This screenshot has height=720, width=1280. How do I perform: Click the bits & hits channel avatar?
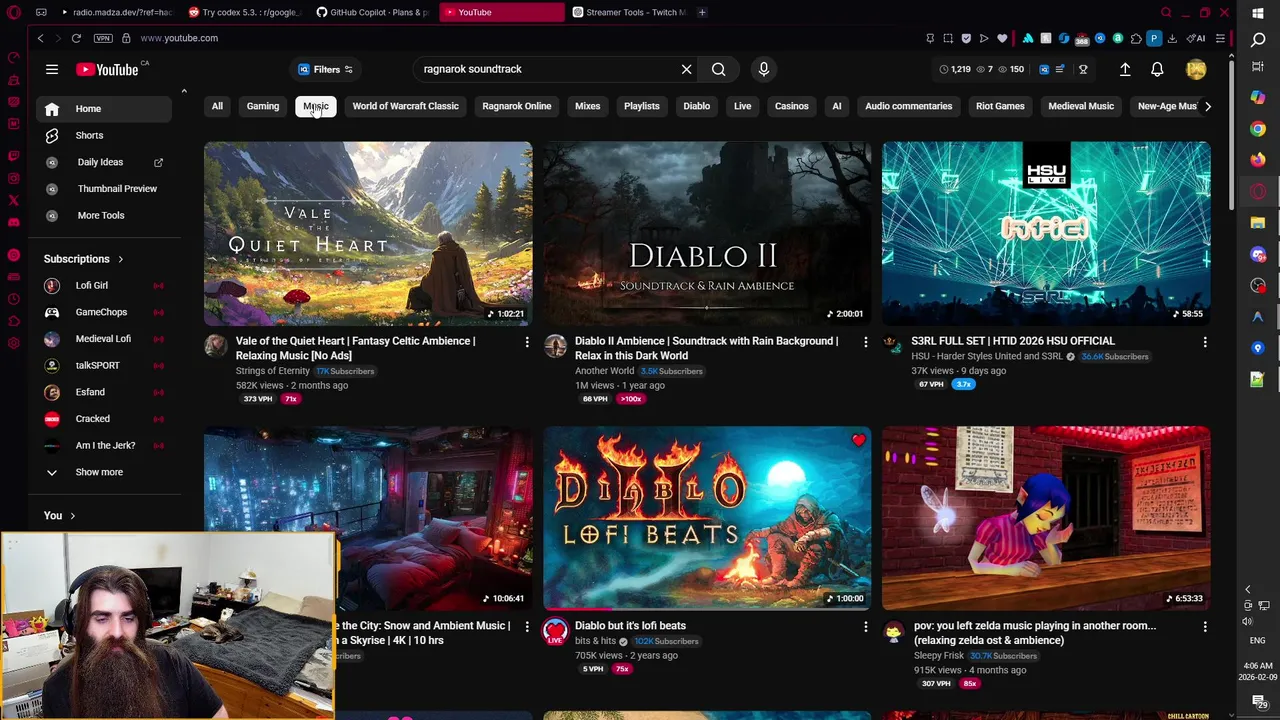[x=555, y=631]
